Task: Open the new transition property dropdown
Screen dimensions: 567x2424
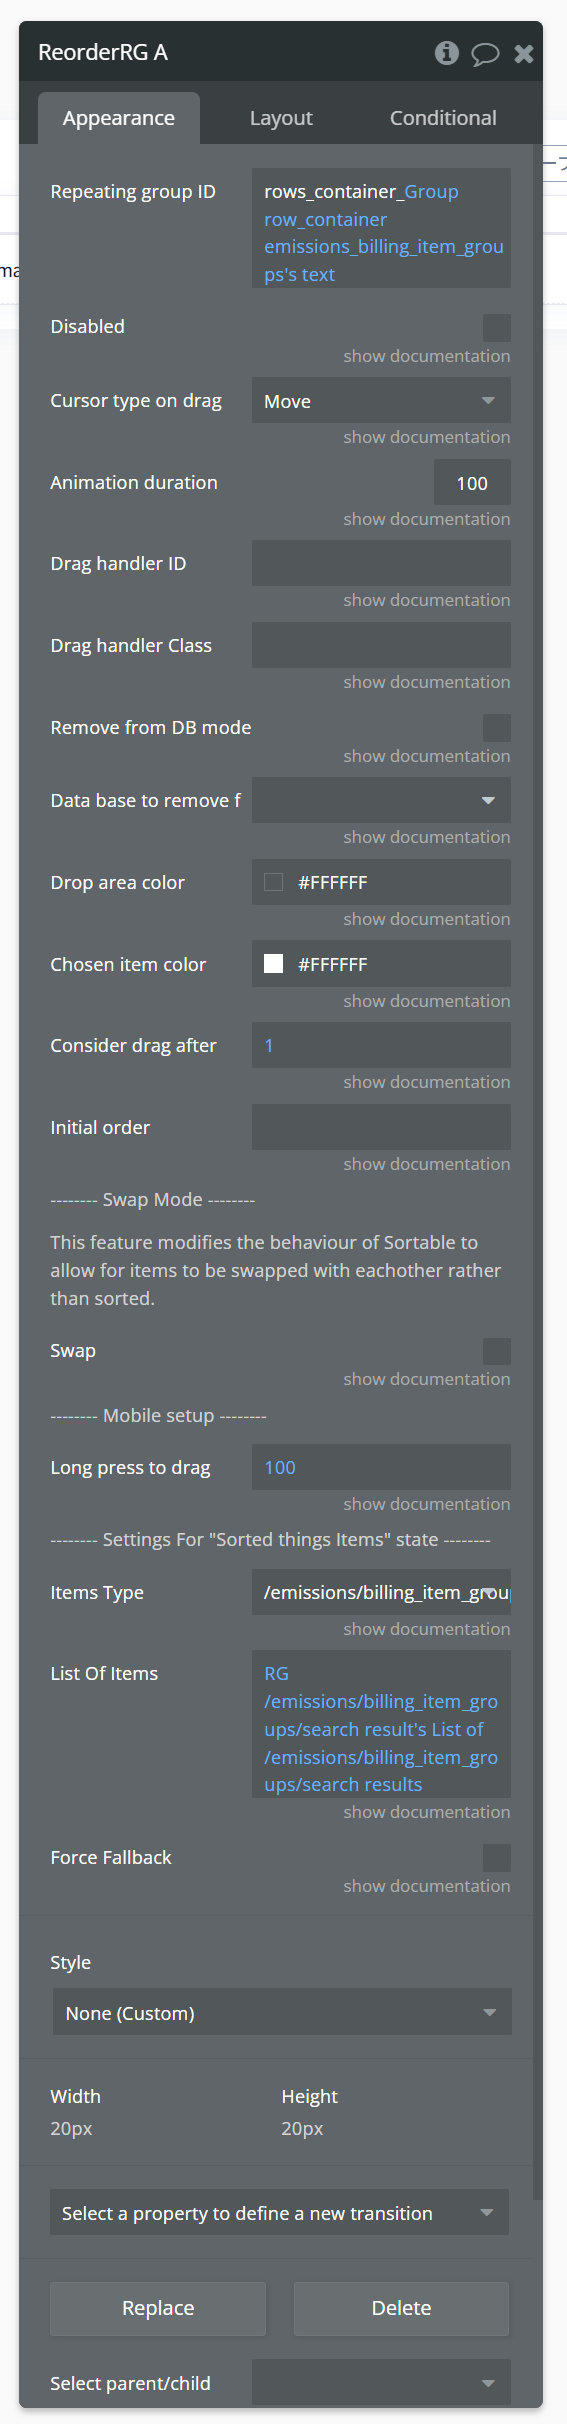Action: pos(279,2212)
